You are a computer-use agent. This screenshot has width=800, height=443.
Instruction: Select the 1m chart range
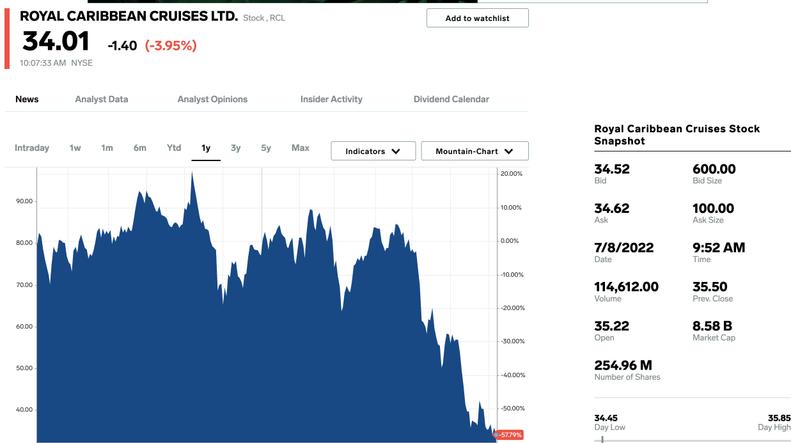[107, 148]
